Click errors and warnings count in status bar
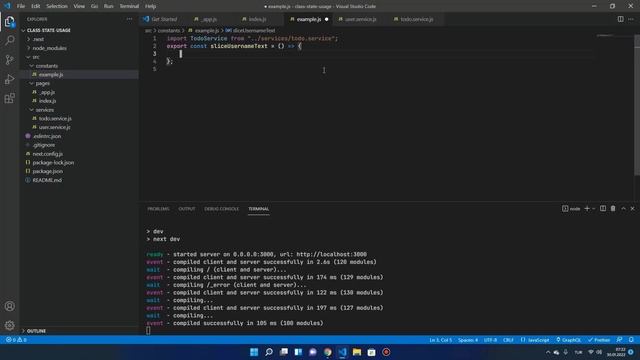 (16, 340)
